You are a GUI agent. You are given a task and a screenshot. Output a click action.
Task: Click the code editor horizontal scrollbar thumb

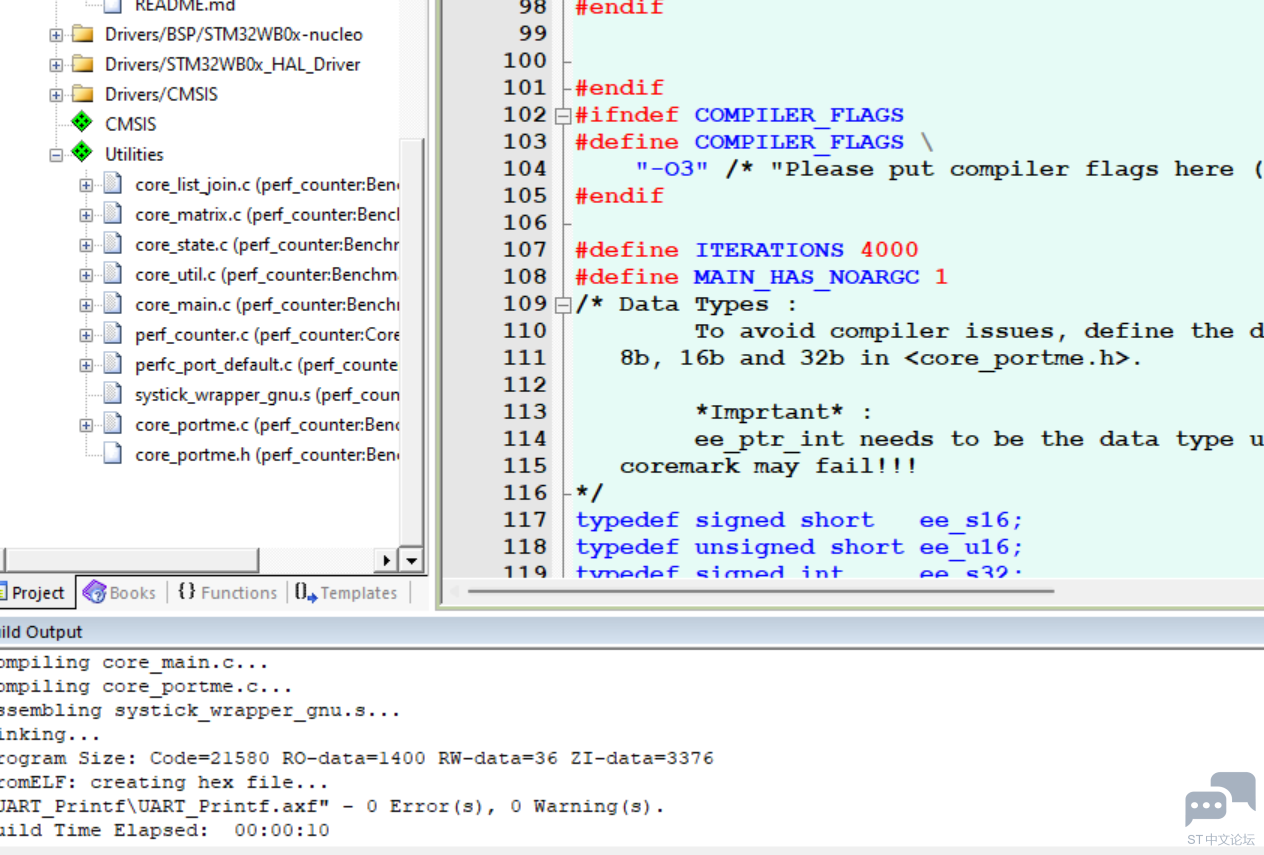pos(760,591)
